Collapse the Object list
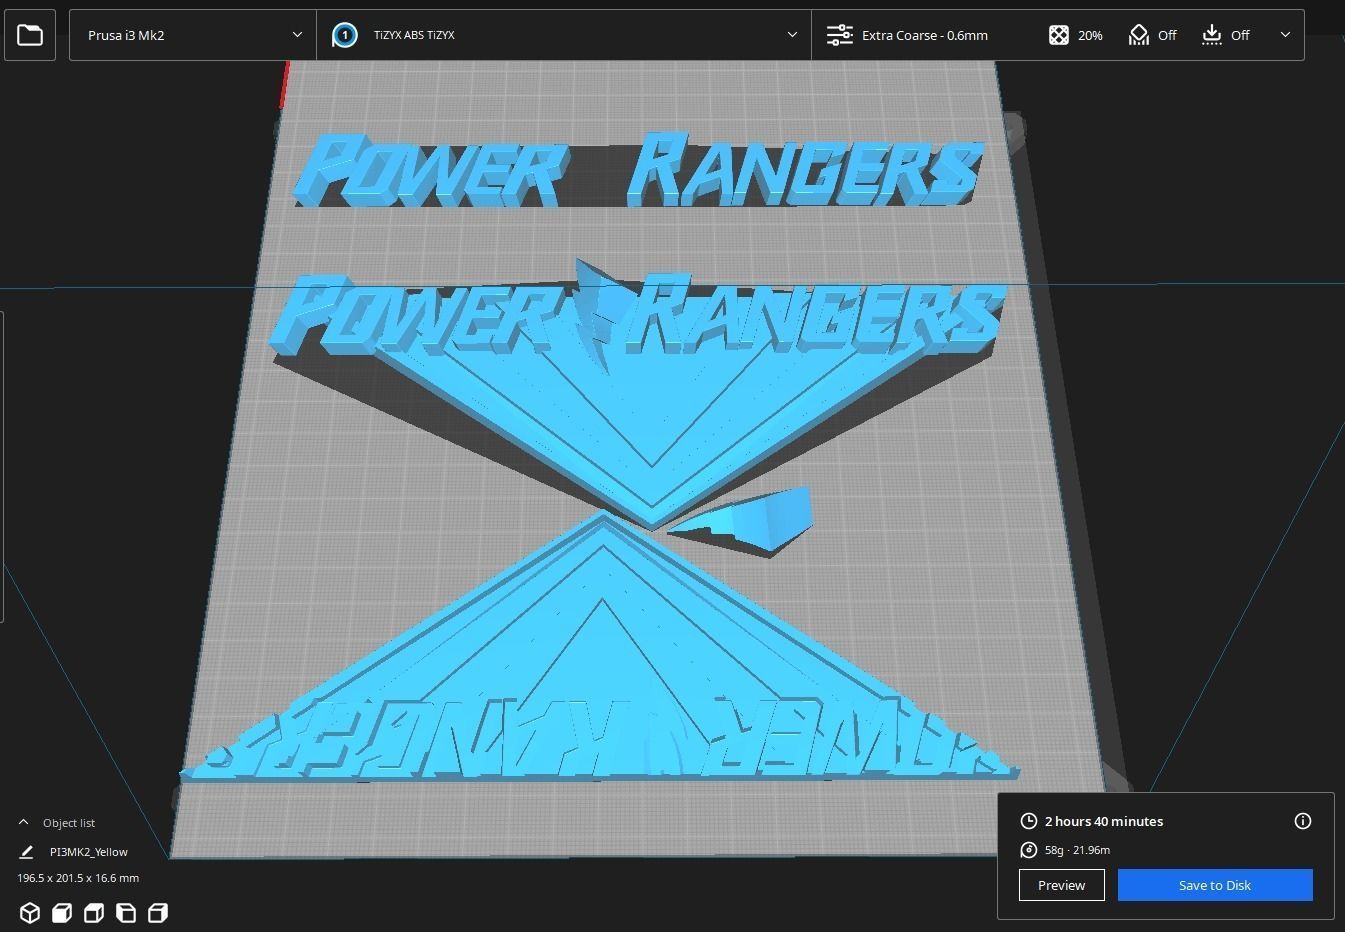1345x932 pixels. [23, 822]
